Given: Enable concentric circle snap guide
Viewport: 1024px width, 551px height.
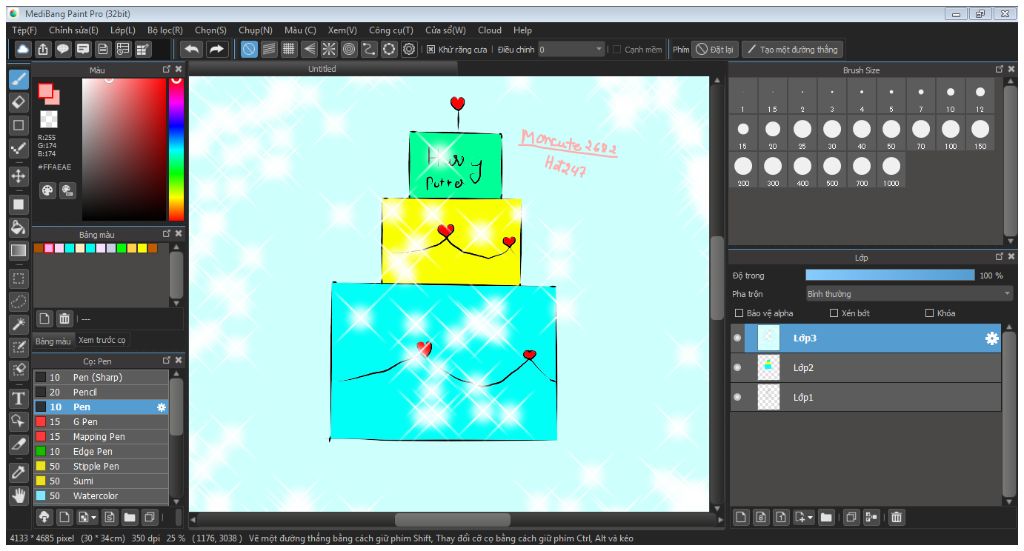Looking at the screenshot, I should tap(349, 50).
